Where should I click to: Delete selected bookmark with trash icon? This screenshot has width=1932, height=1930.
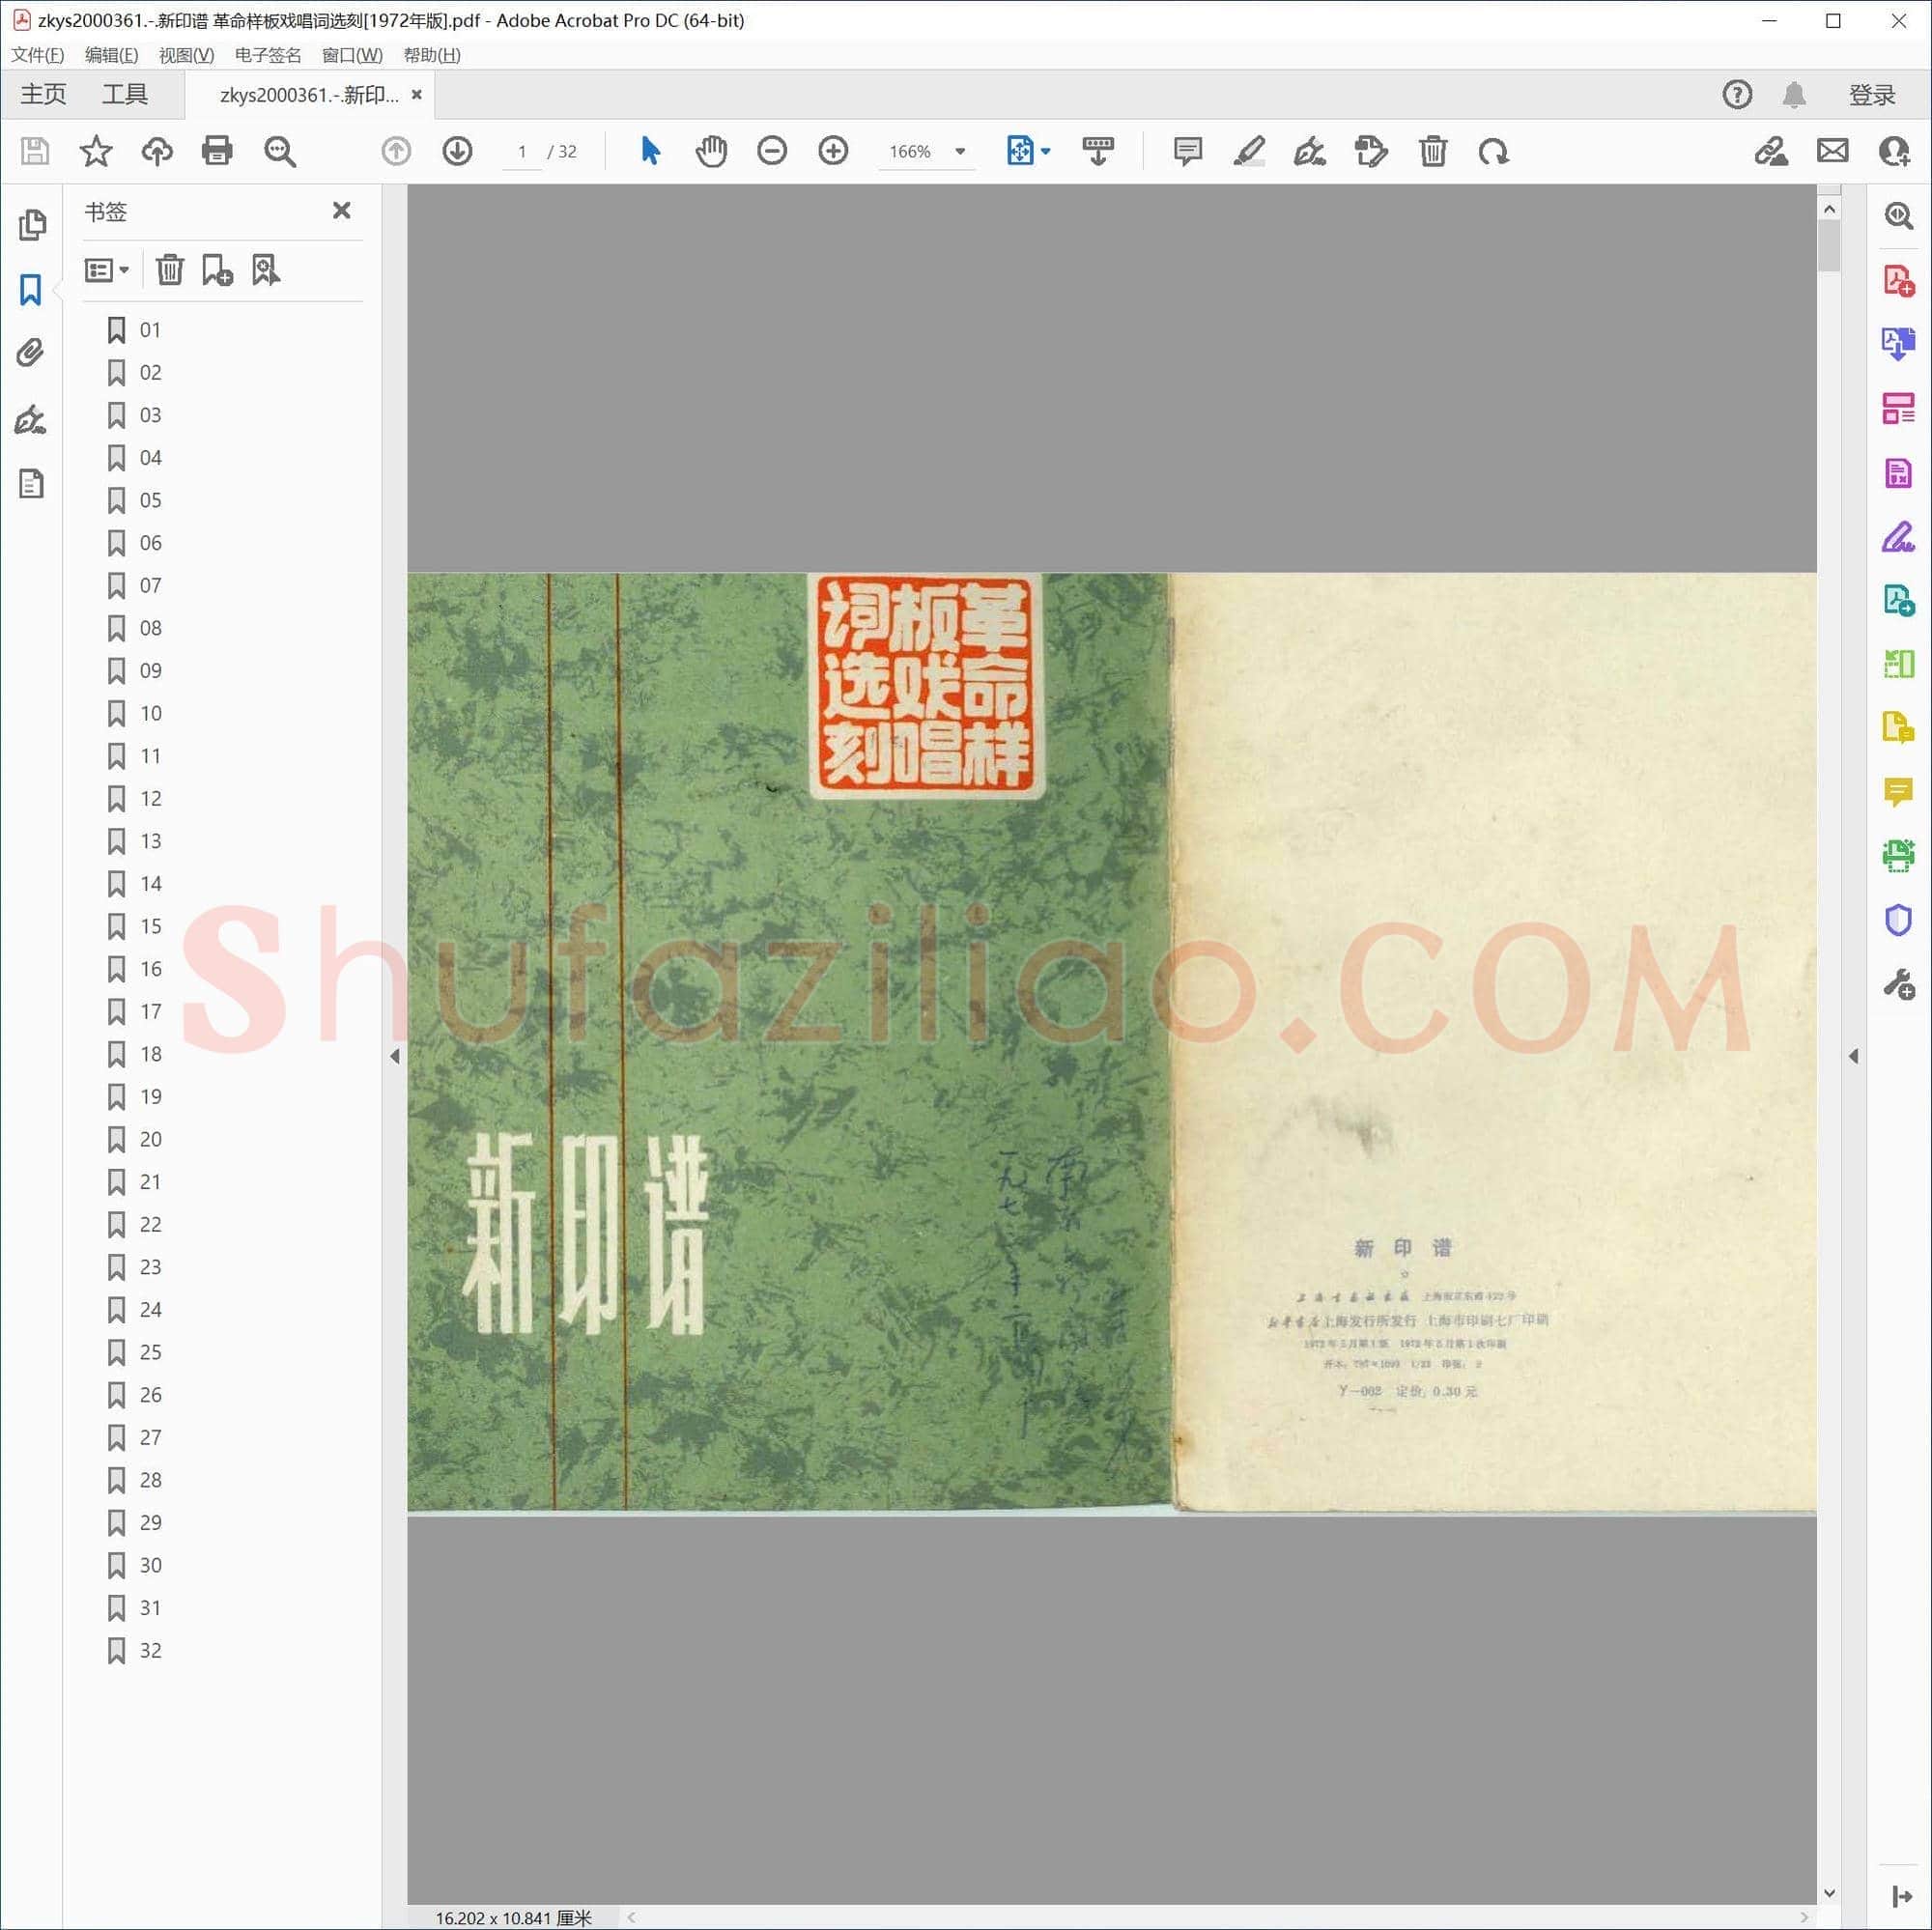[170, 270]
